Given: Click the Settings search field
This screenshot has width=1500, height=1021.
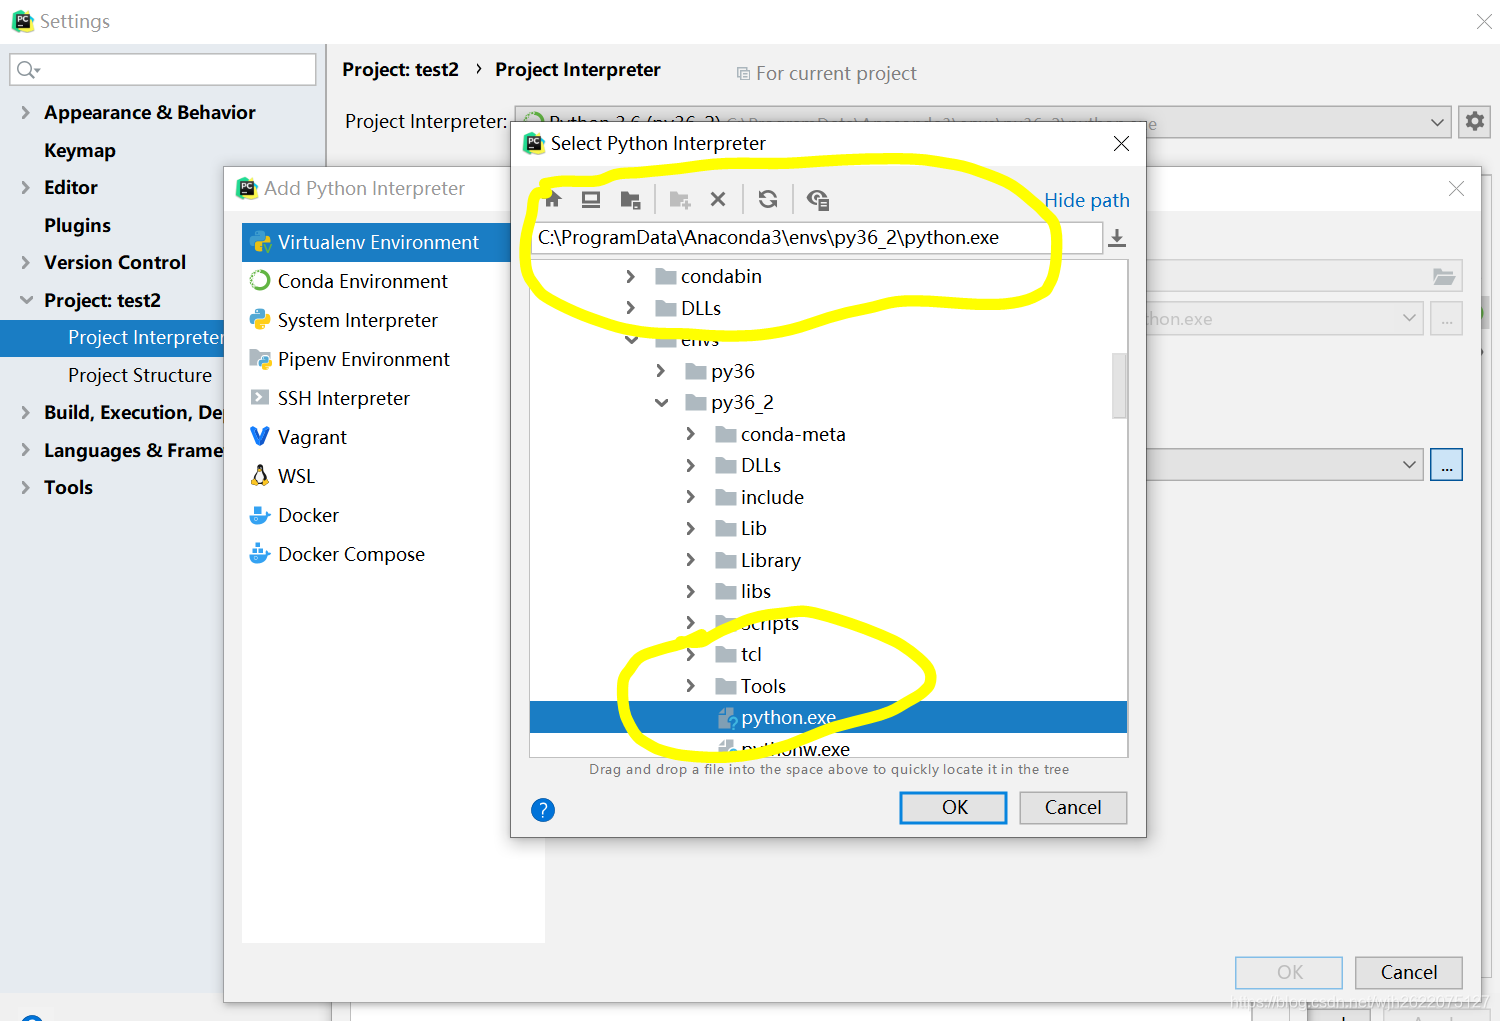Looking at the screenshot, I should point(163,69).
